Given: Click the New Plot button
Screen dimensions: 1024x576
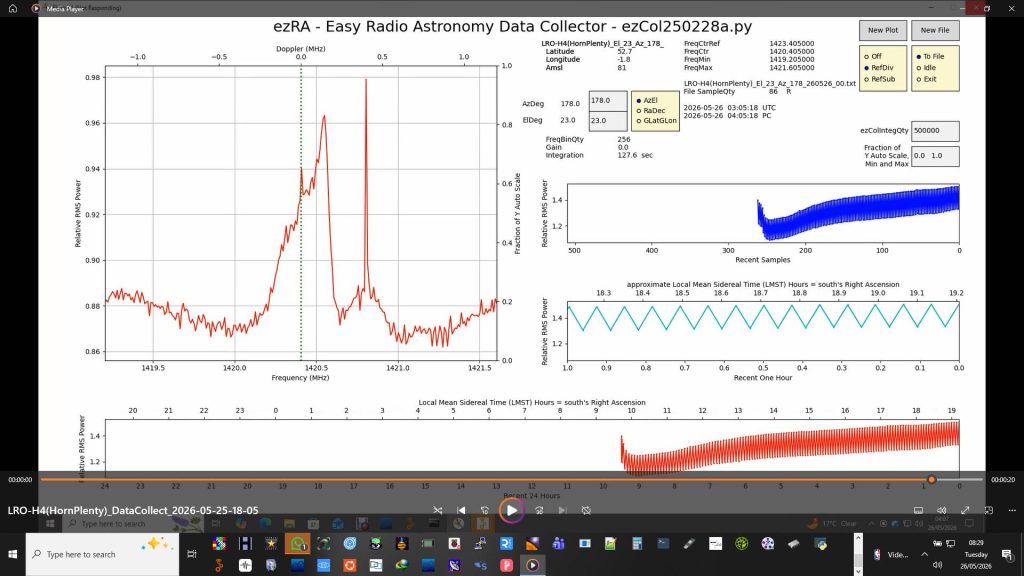Looking at the screenshot, I should [882, 30].
